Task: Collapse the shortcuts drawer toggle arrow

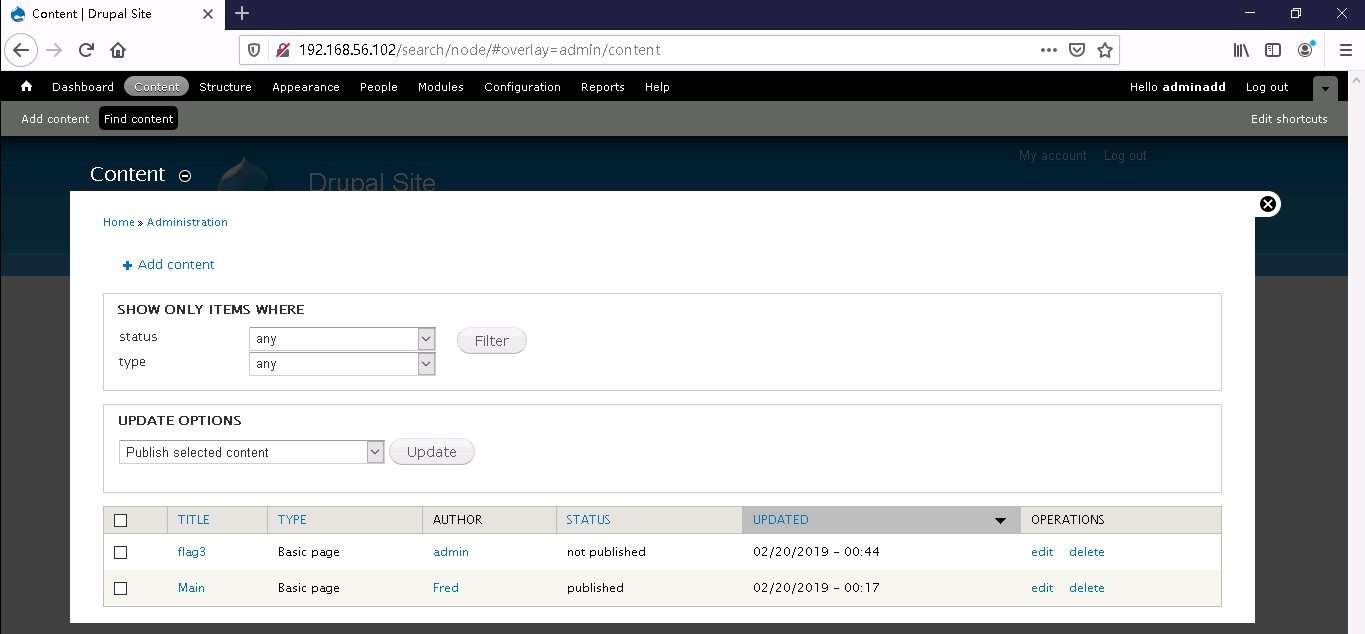Action: [1325, 88]
